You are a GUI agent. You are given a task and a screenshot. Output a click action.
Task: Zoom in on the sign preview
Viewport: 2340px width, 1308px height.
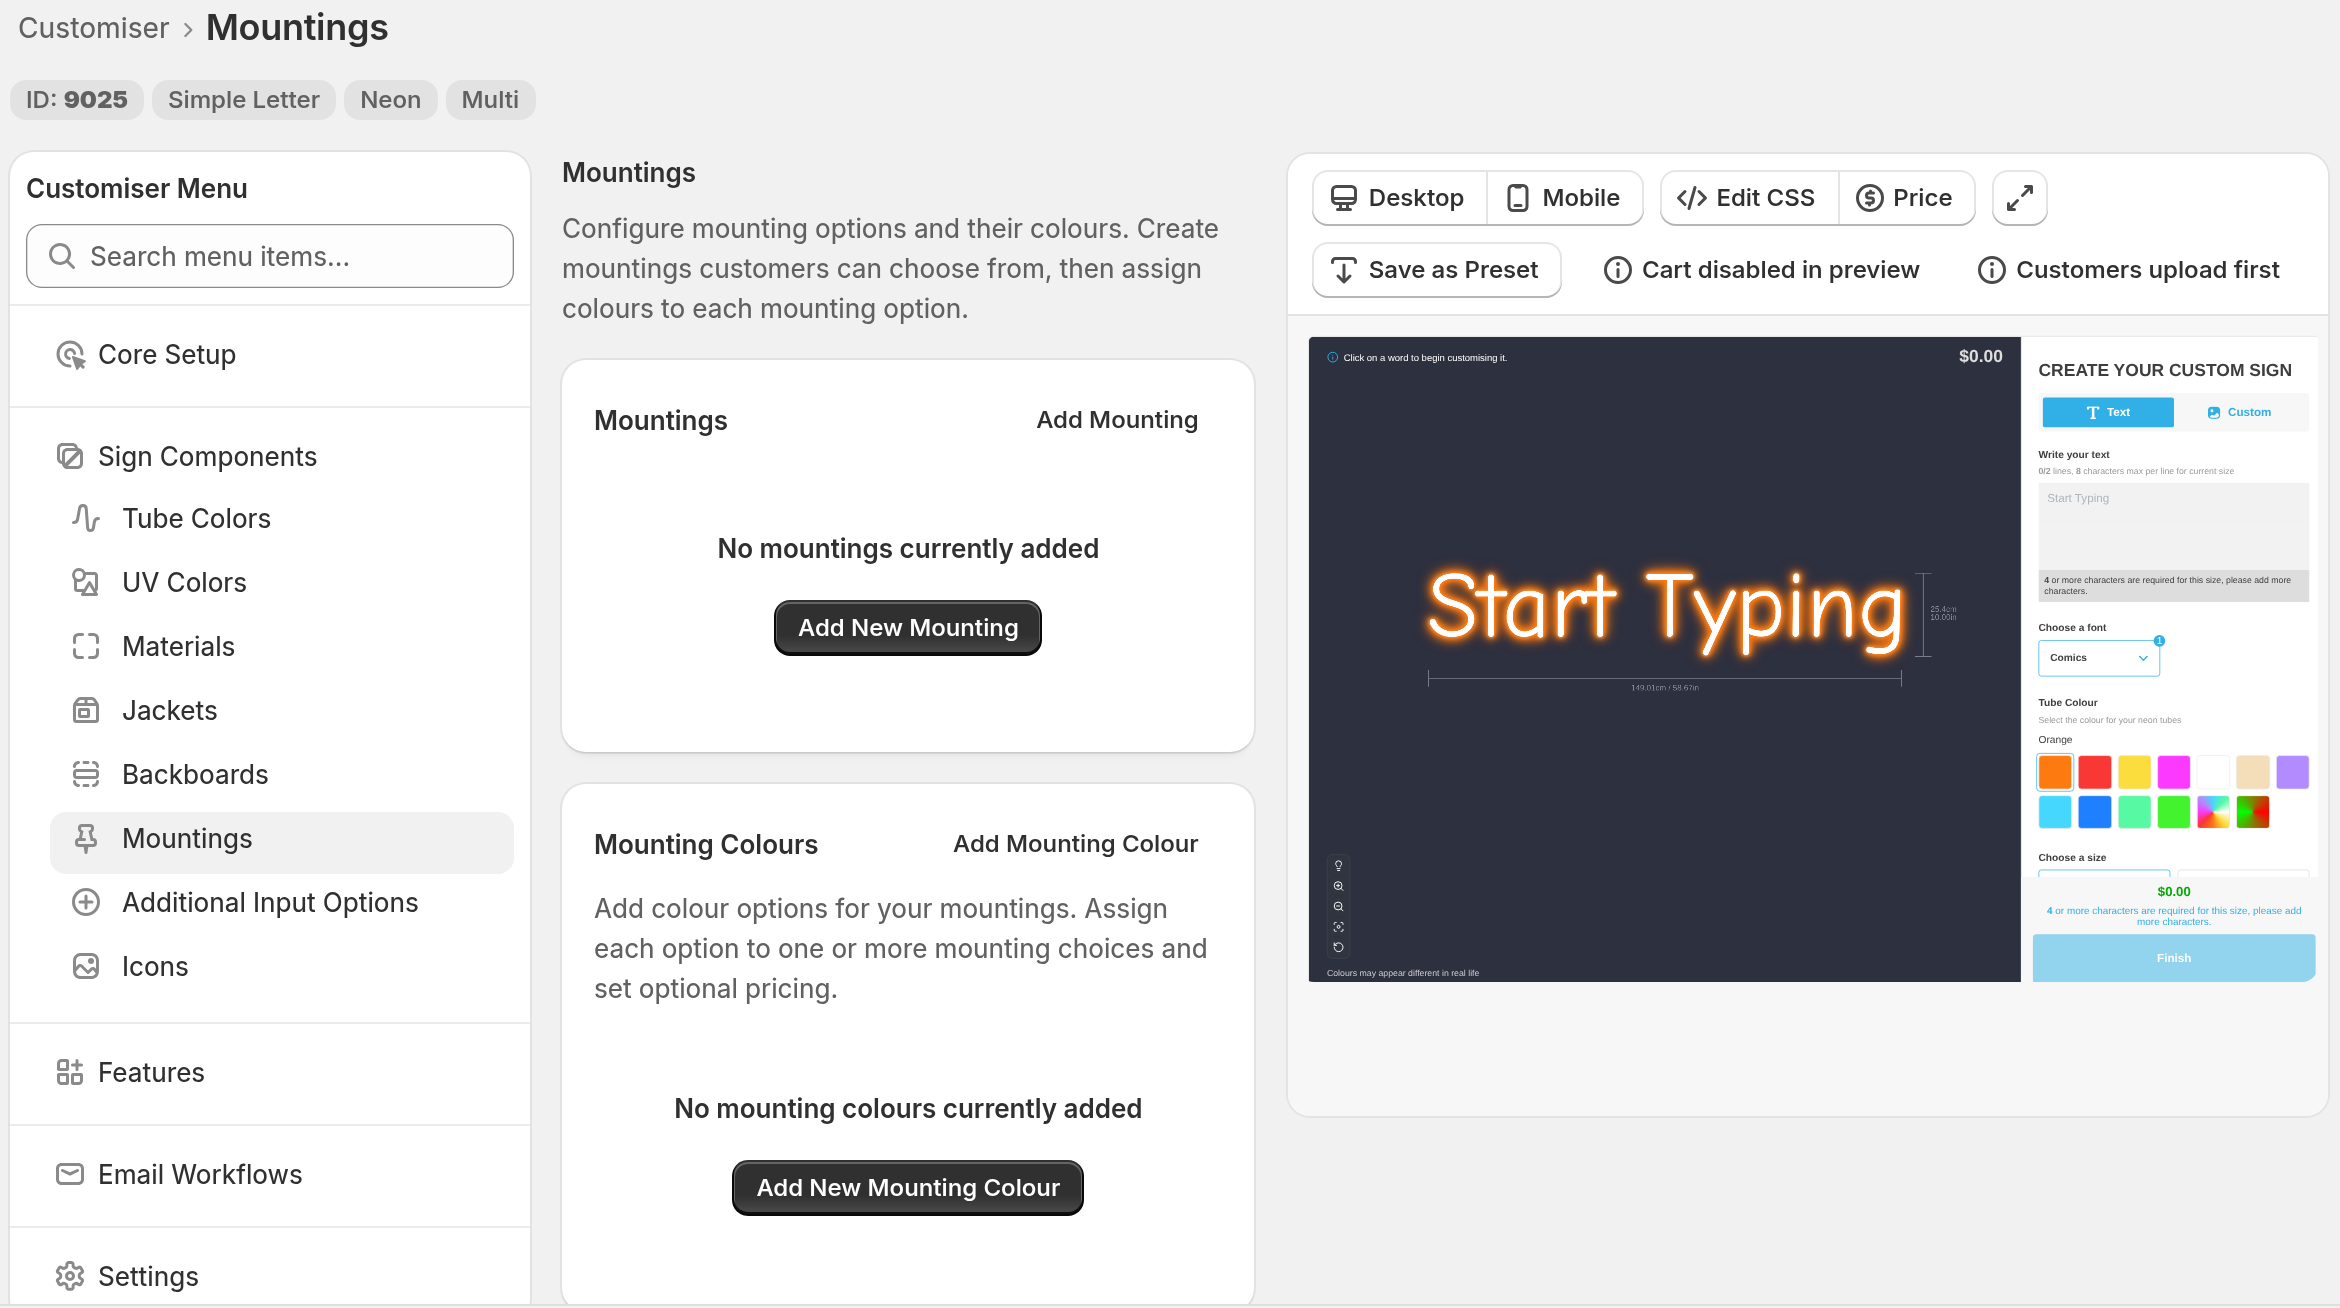[x=1338, y=886]
